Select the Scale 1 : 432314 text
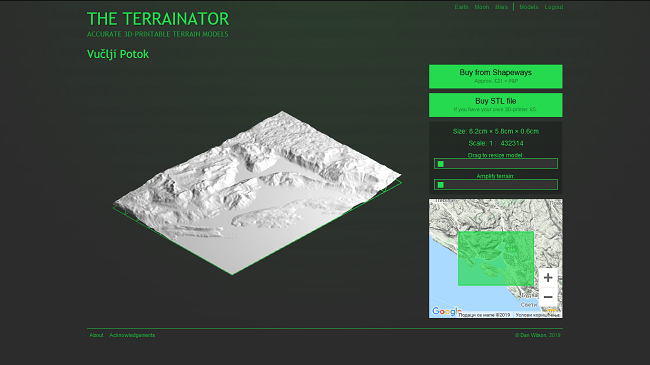650x365 pixels. tap(495, 144)
